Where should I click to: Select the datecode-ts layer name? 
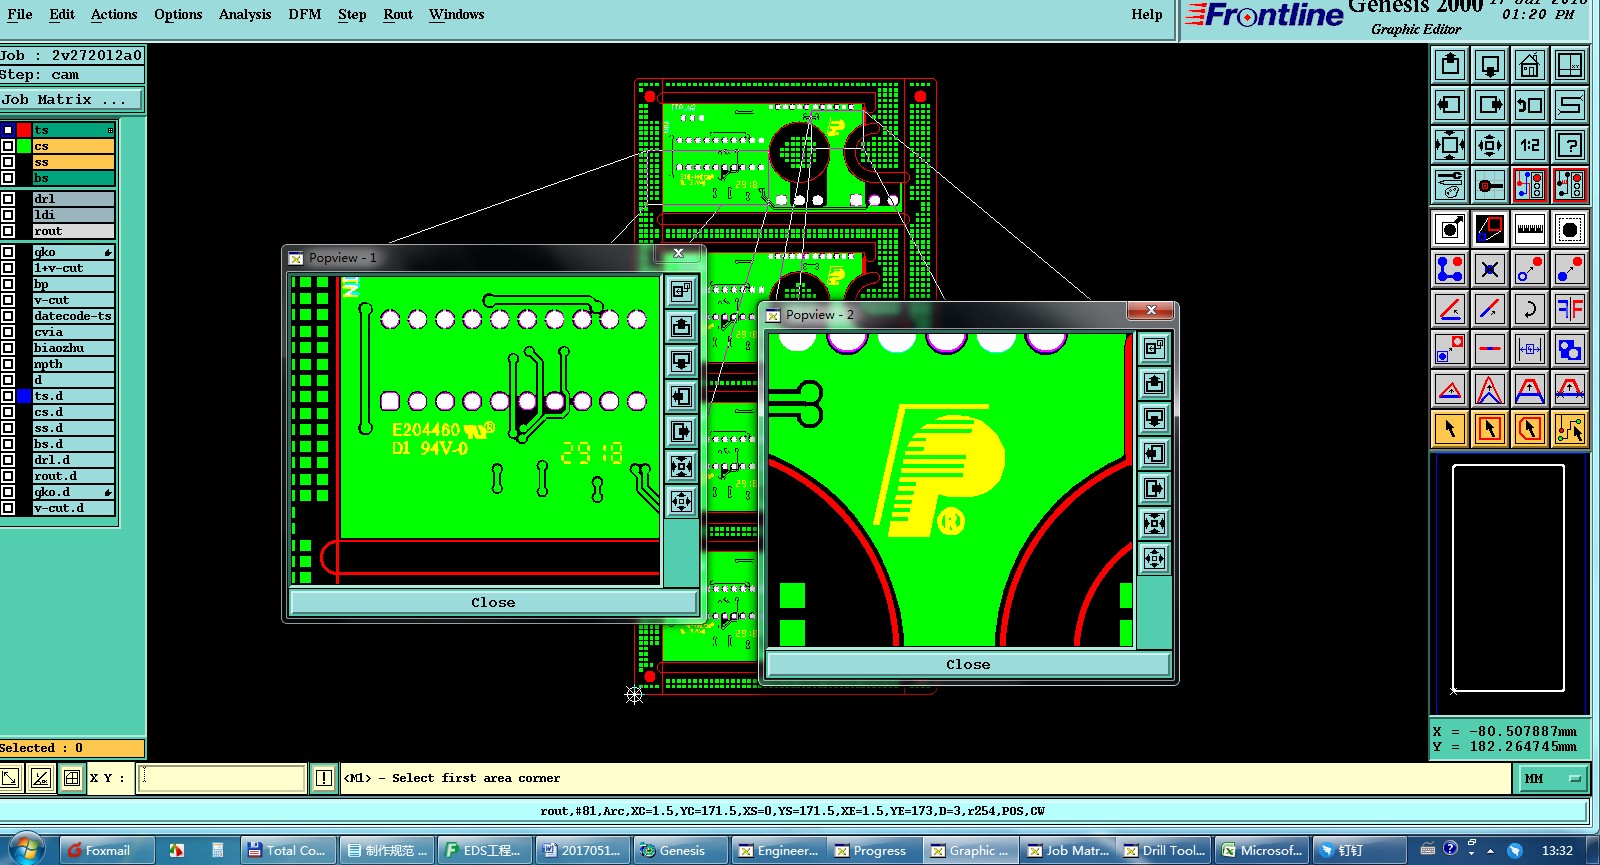click(73, 316)
